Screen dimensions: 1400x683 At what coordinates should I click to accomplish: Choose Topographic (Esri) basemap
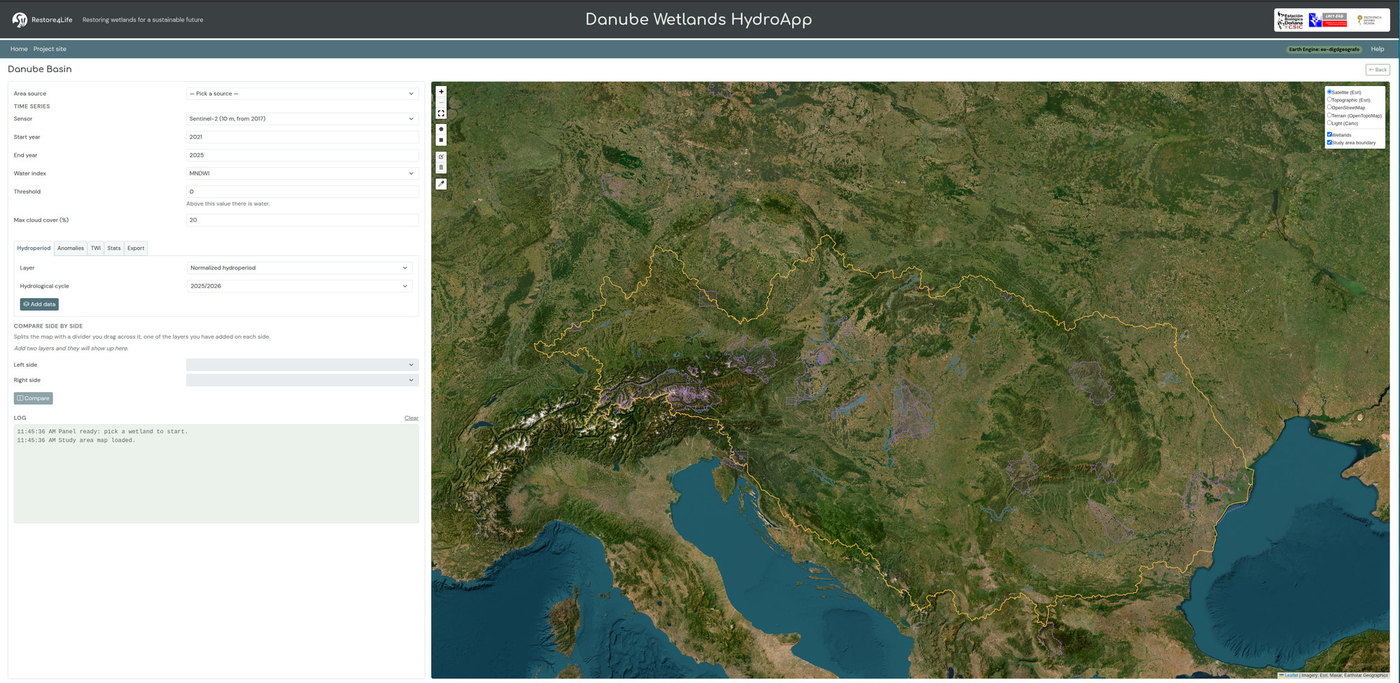[x=1329, y=100]
